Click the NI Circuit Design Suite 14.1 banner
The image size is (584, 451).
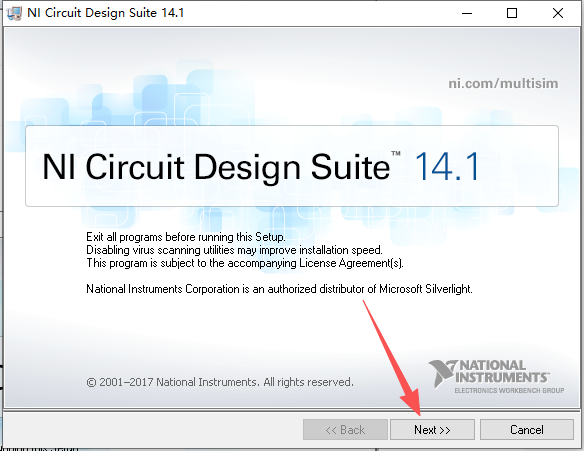pyautogui.click(x=292, y=166)
